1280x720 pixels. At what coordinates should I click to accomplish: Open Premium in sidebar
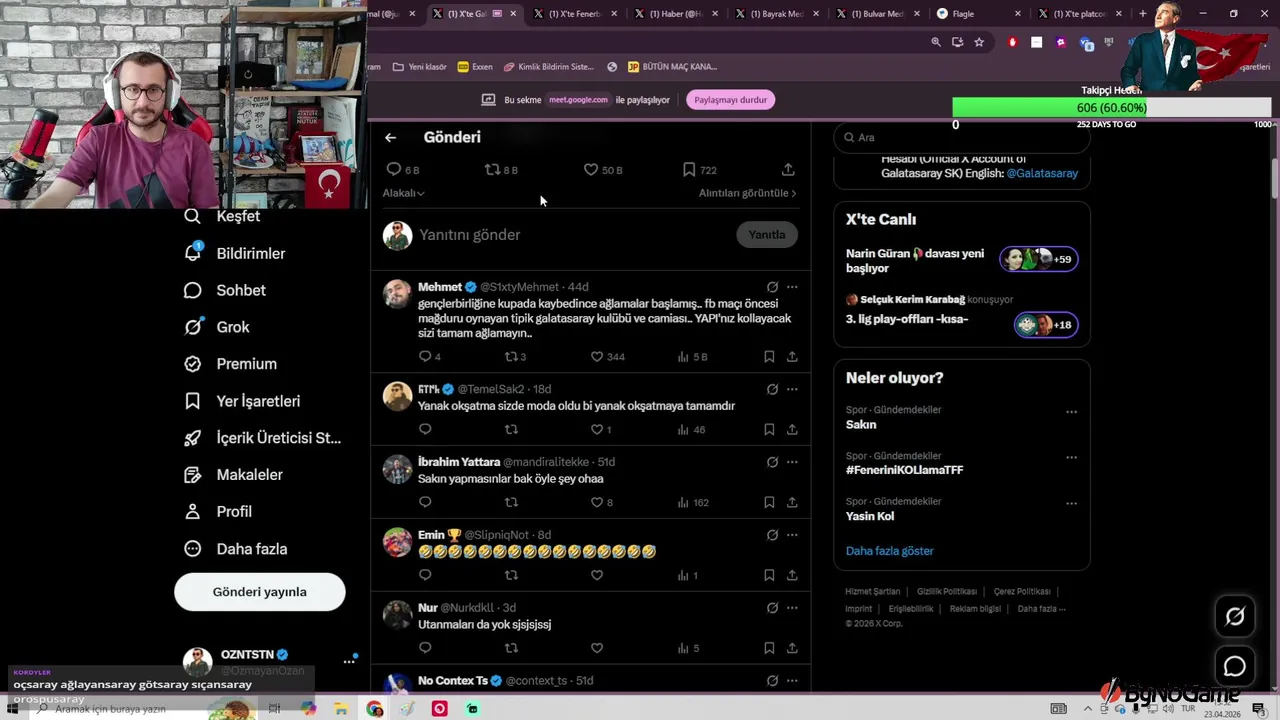click(231, 364)
